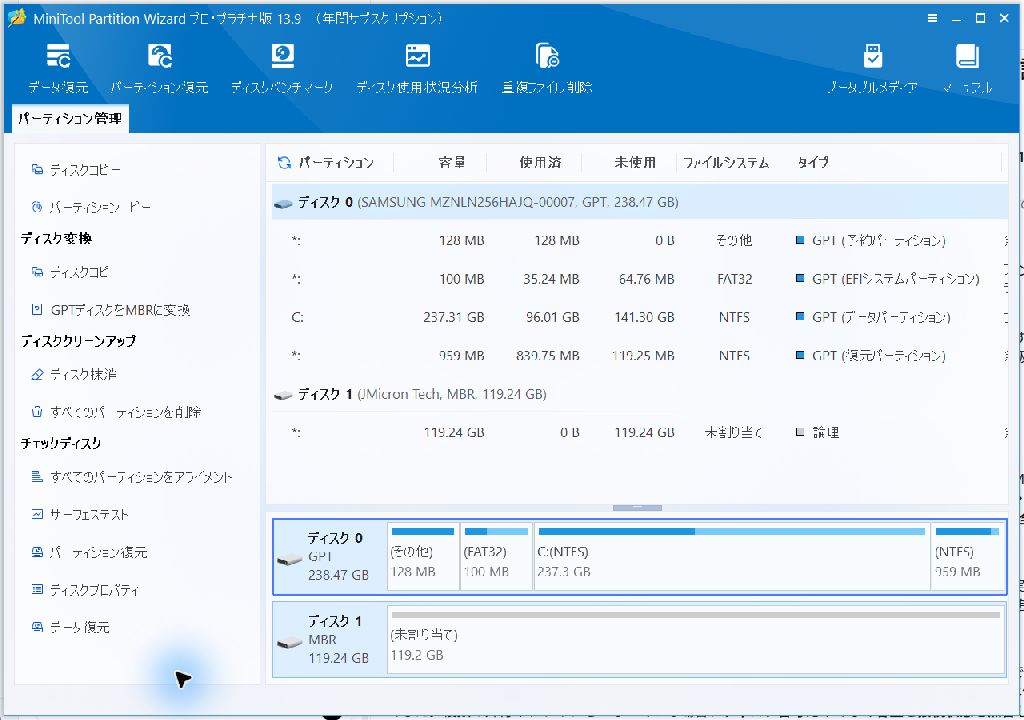Select ディスク抹消 under ディスククリーンアップ
This screenshot has height=720, width=1024.
point(74,374)
